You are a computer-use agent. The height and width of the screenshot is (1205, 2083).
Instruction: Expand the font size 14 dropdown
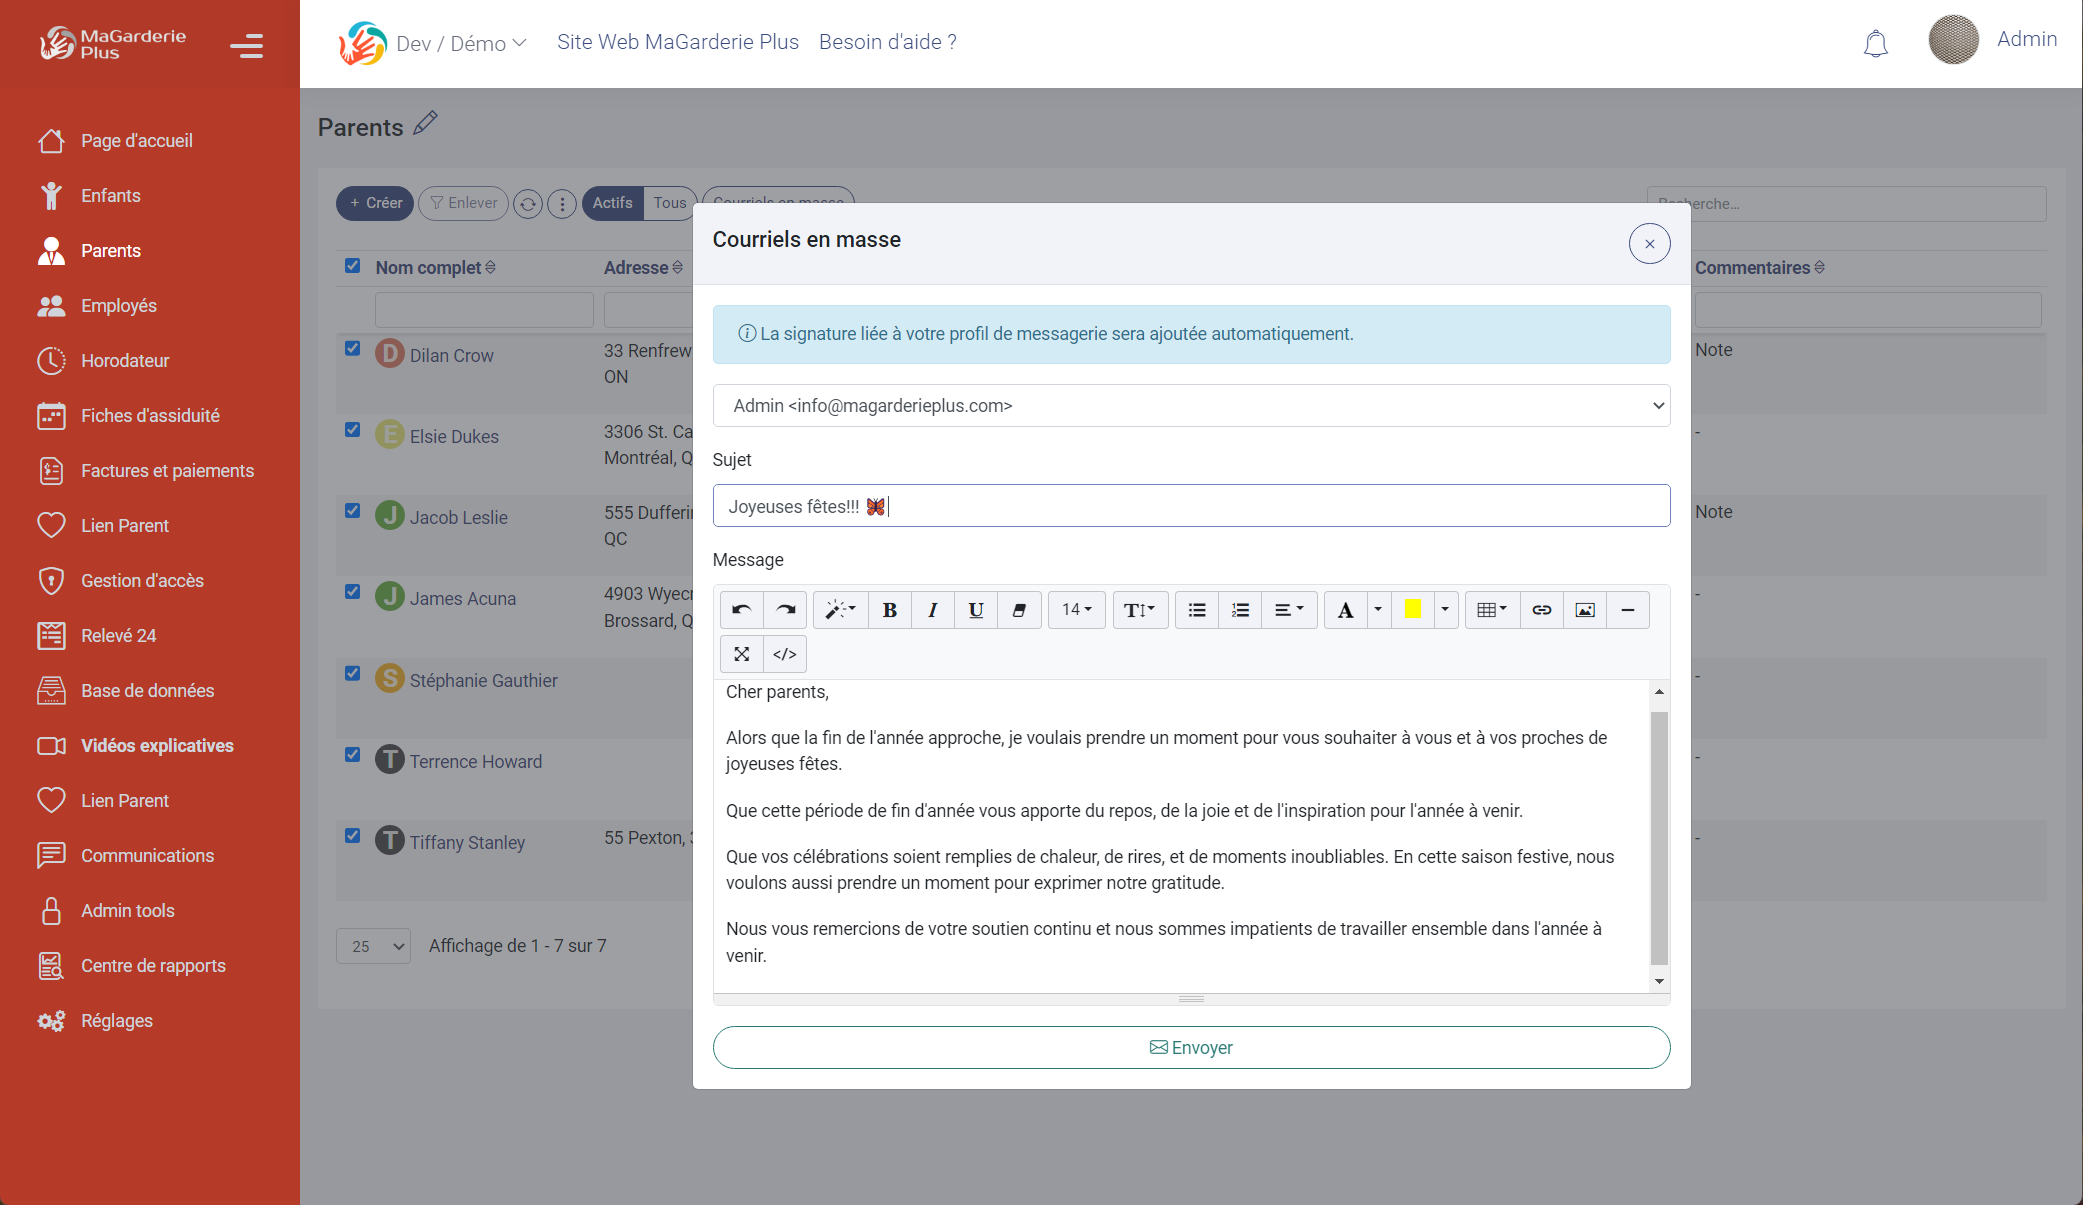pyautogui.click(x=1076, y=610)
